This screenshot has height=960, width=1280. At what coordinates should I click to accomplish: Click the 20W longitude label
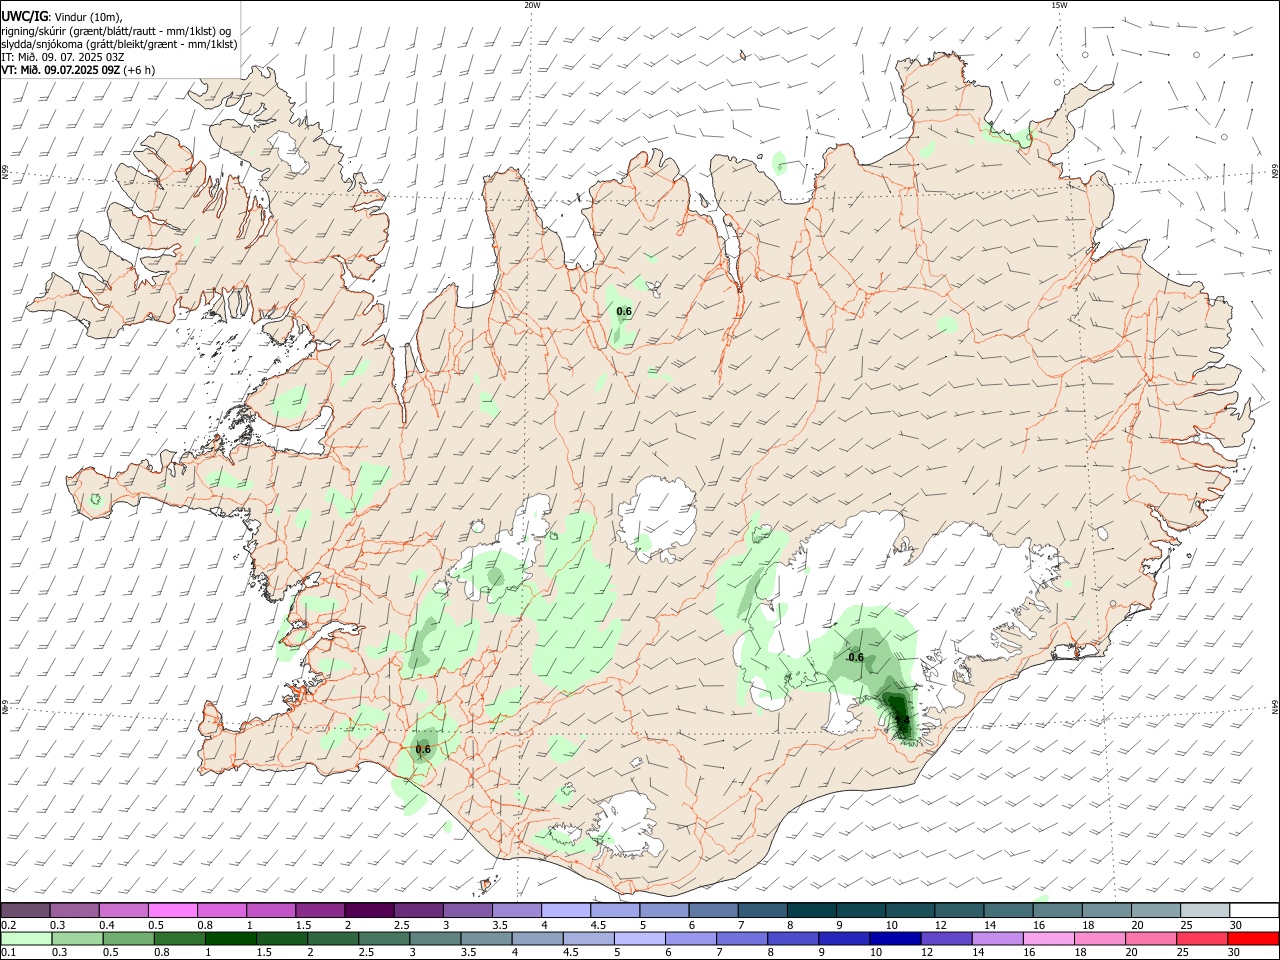532,5
